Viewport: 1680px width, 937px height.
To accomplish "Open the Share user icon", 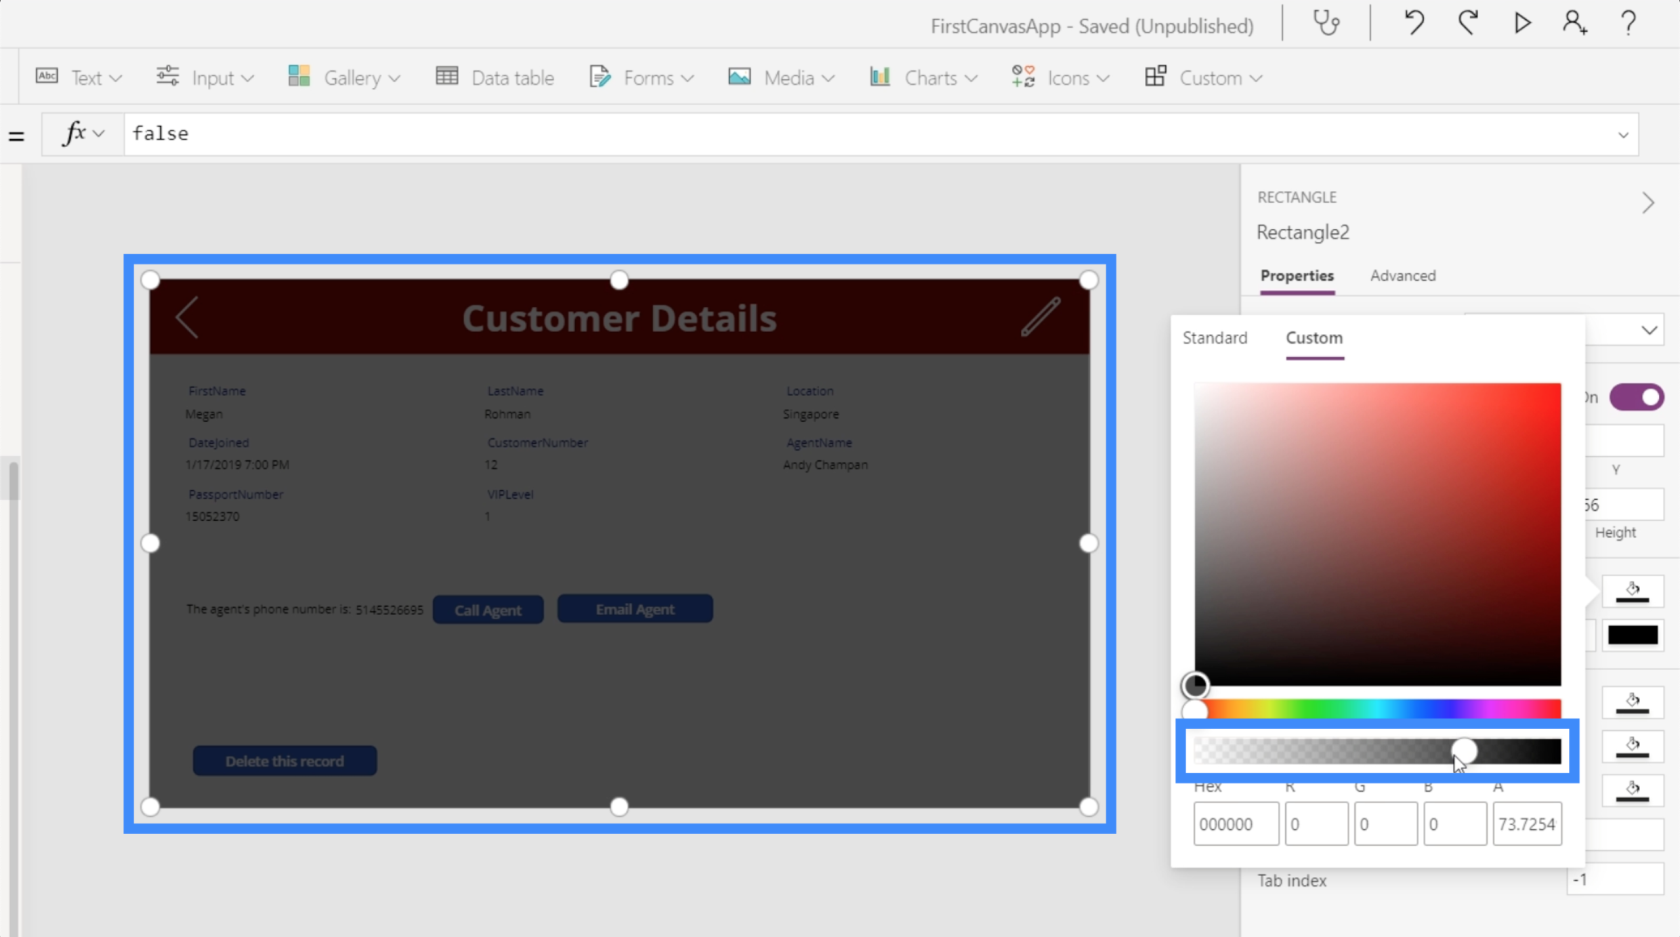I will [x=1575, y=23].
